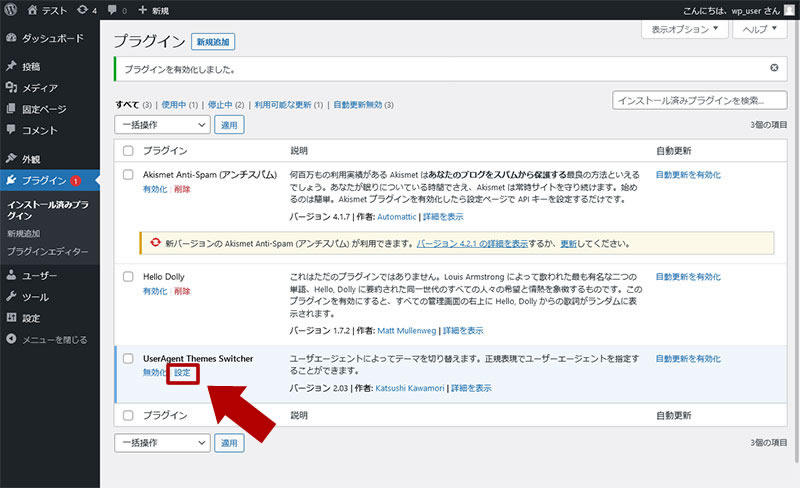Open the bottom 一括操作 dropdown
Screen dimensions: 800x488
point(162,443)
